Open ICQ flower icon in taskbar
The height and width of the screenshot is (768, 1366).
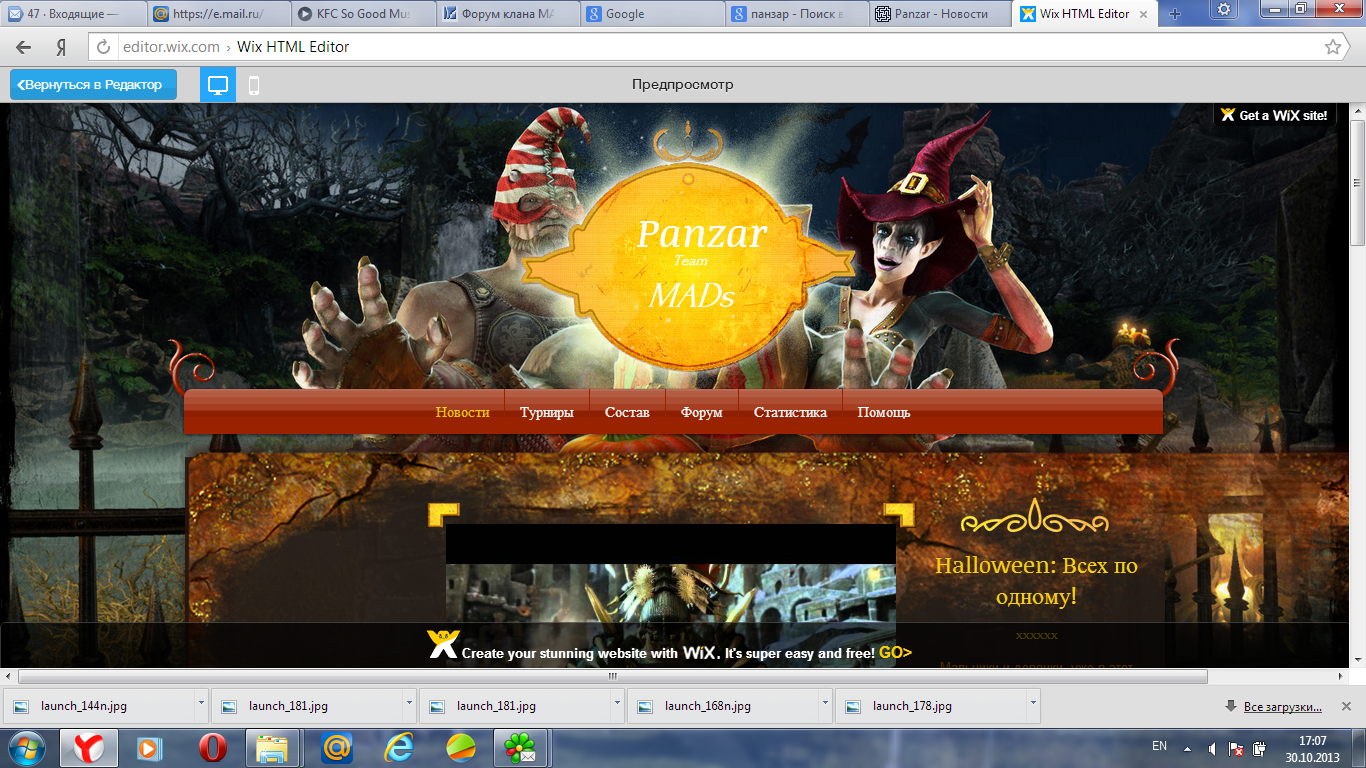(x=521, y=748)
